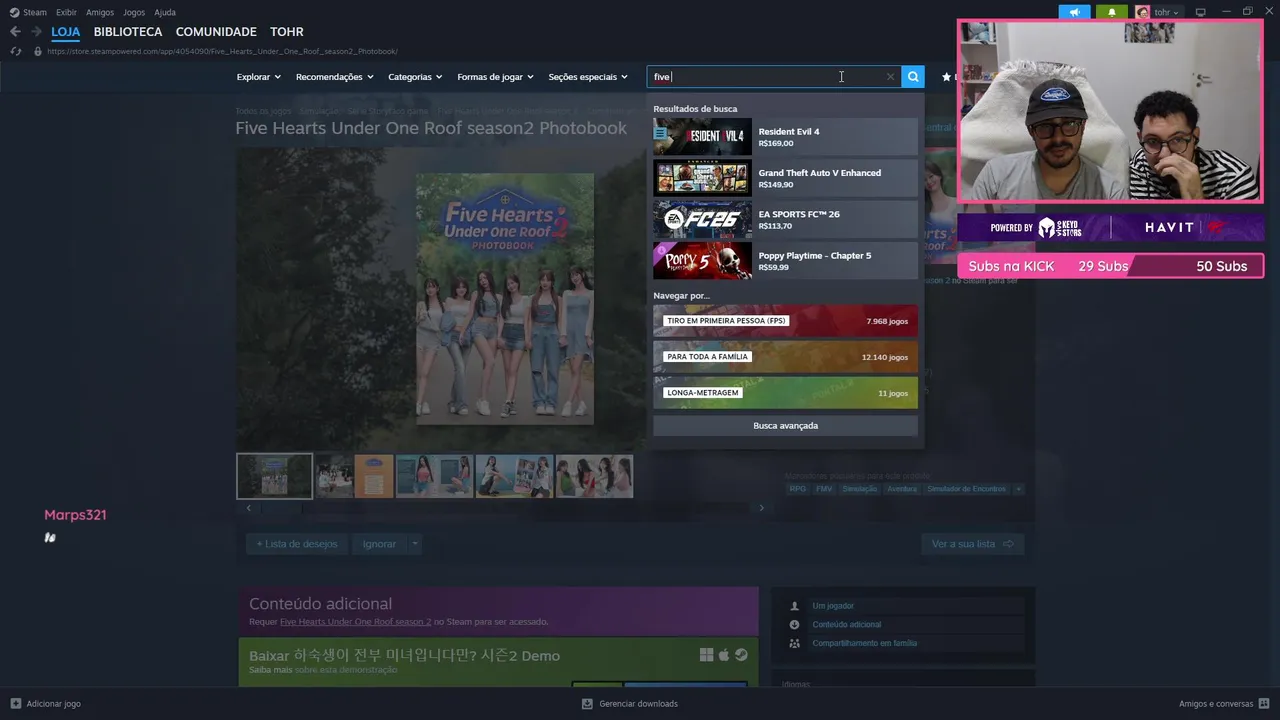Image resolution: width=1280 pixels, height=720 pixels.
Task: Click Ver a sua lista button
Action: tap(972, 544)
